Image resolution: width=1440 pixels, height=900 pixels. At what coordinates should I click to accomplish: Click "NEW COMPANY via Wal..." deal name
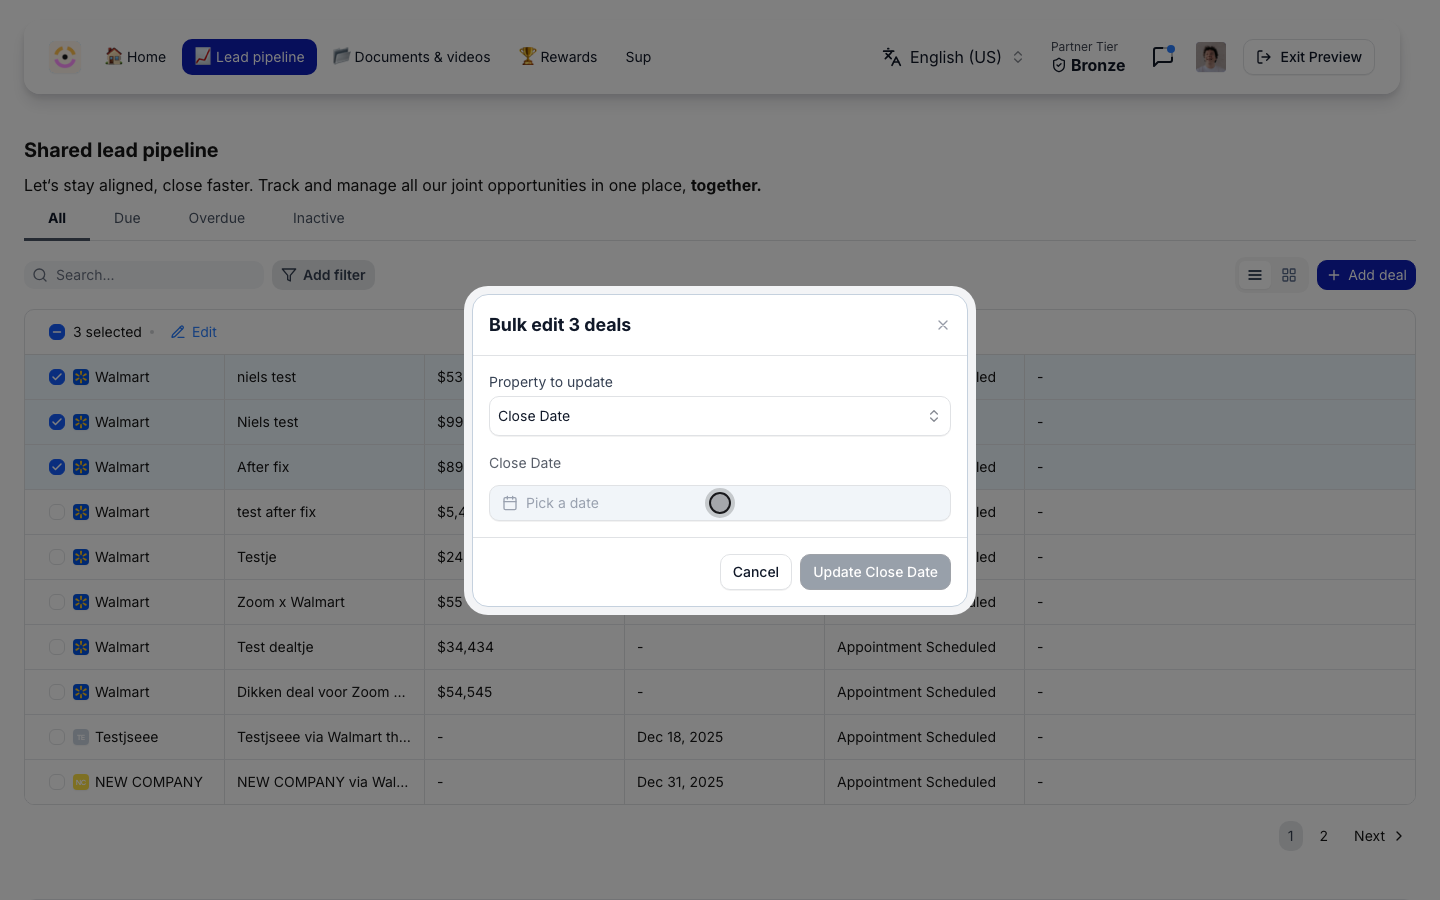(323, 782)
